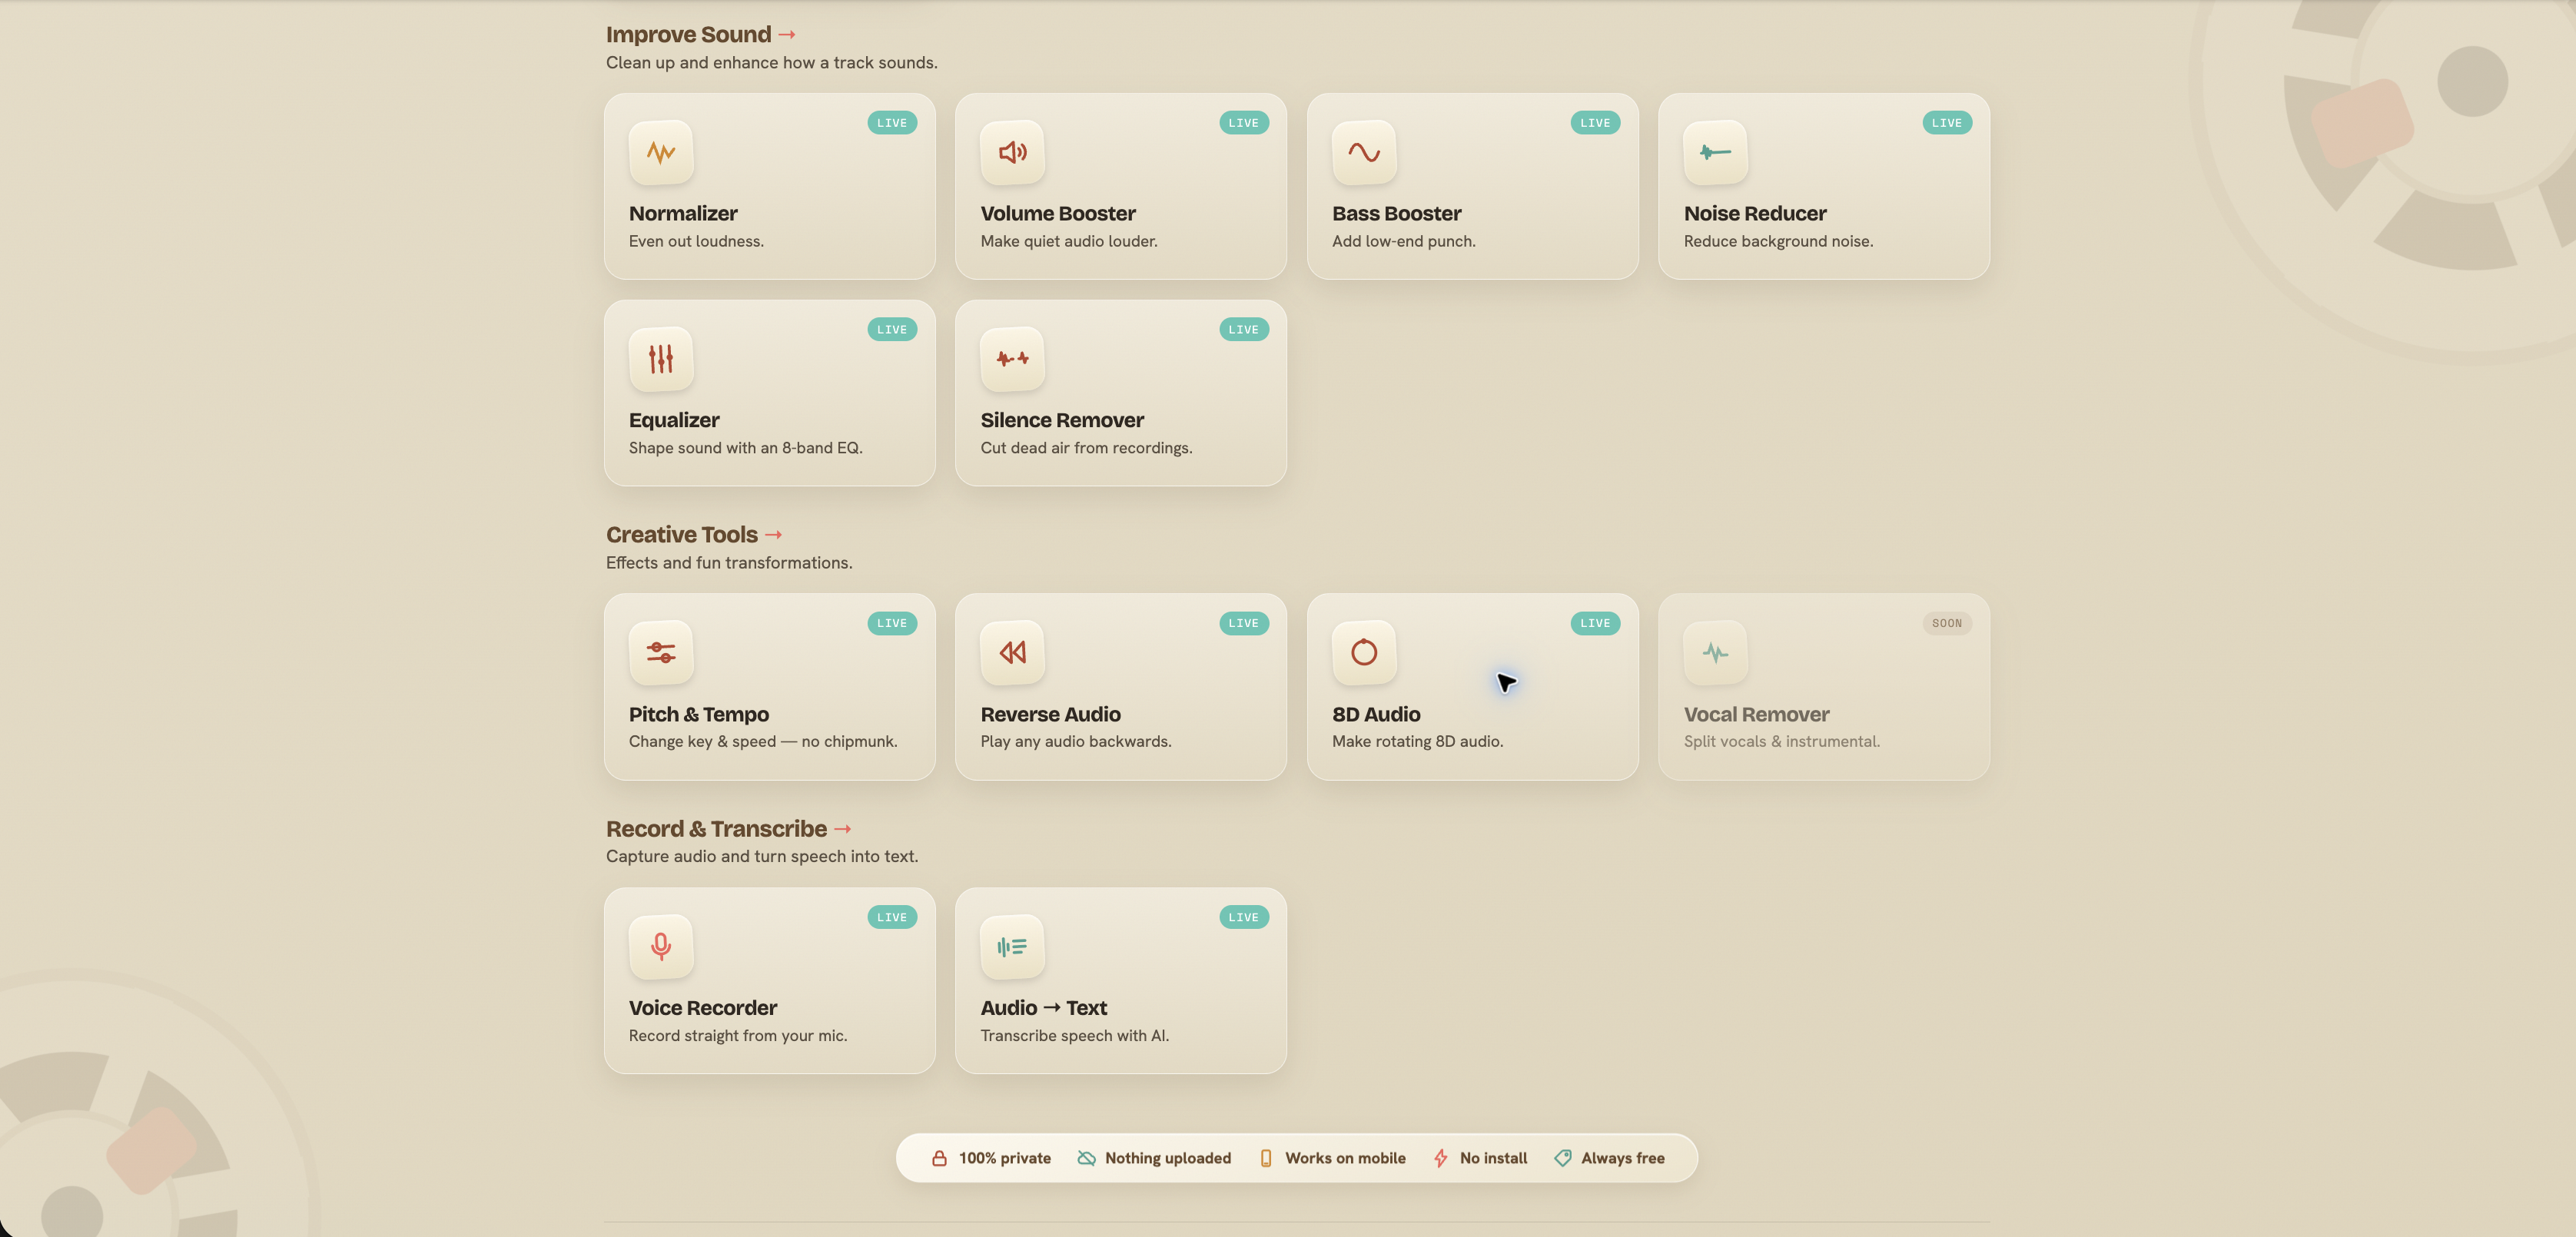Click the text "Cut dead air from recordings."
2576x1237 pixels.
point(1086,448)
